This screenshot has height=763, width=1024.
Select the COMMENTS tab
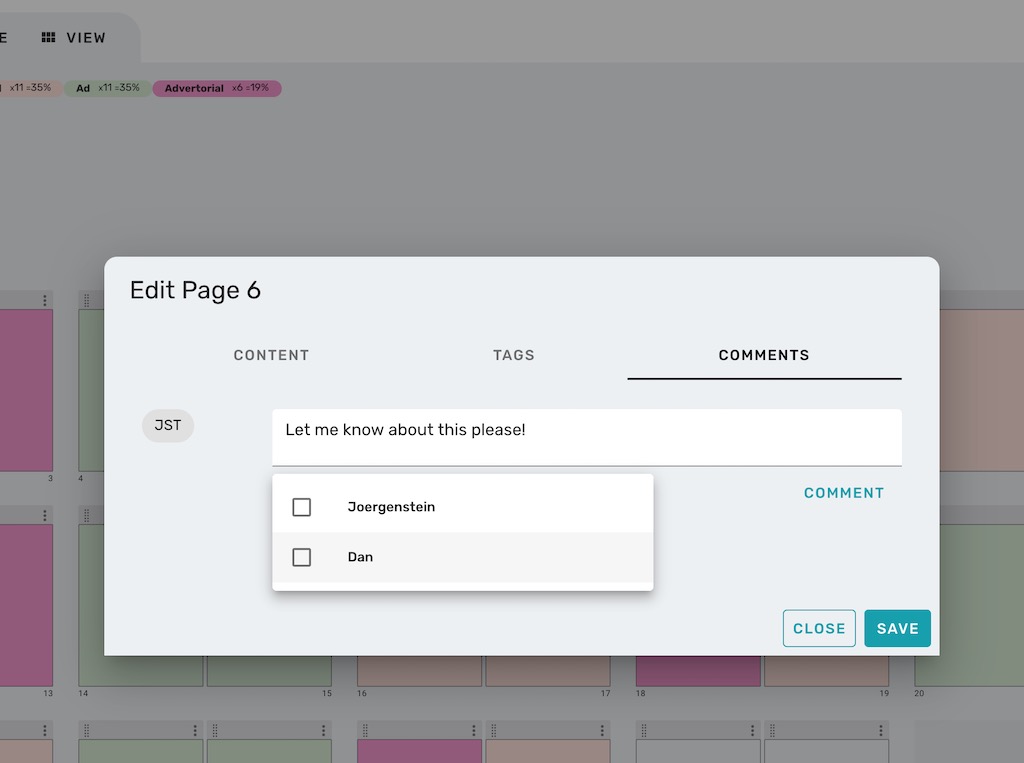point(764,355)
